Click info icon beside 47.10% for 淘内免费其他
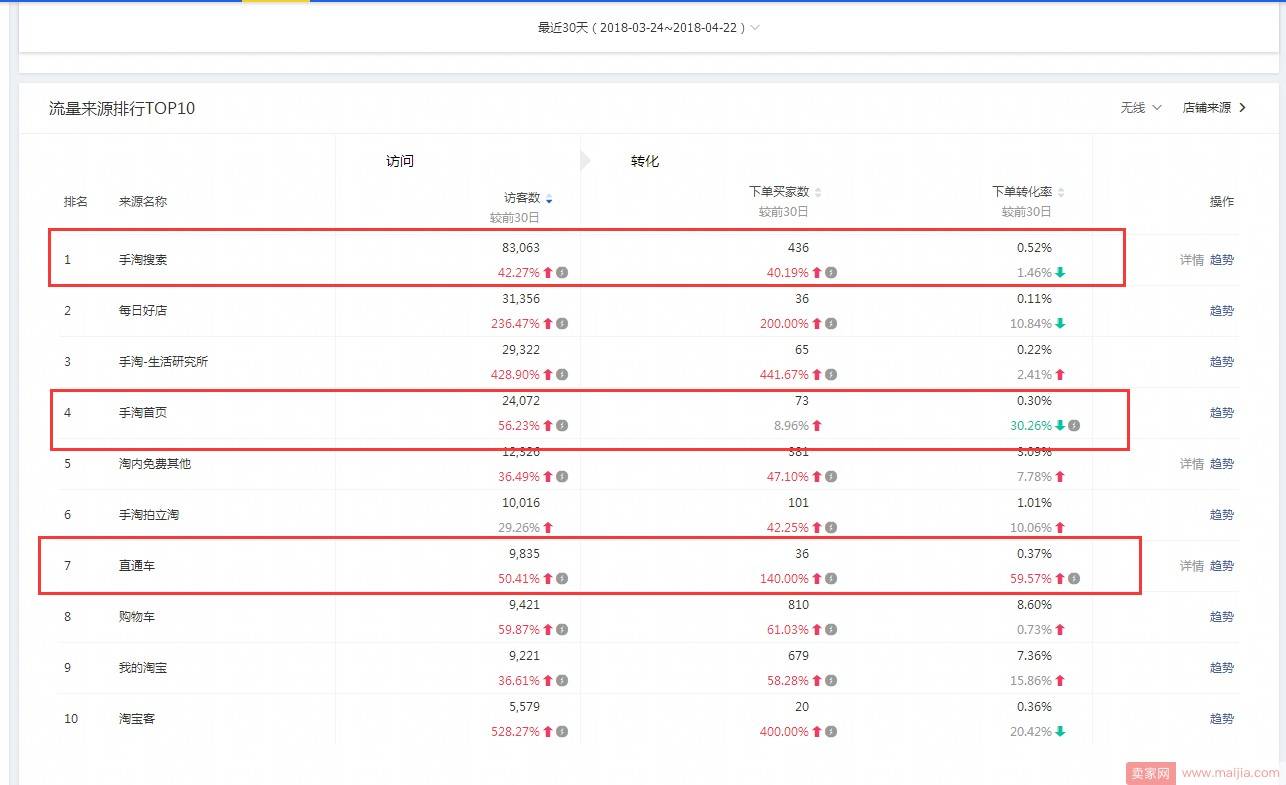 pos(832,477)
